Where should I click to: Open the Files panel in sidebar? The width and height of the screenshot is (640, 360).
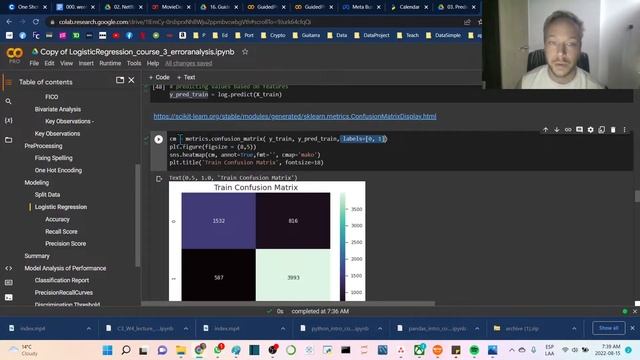pos(8,140)
